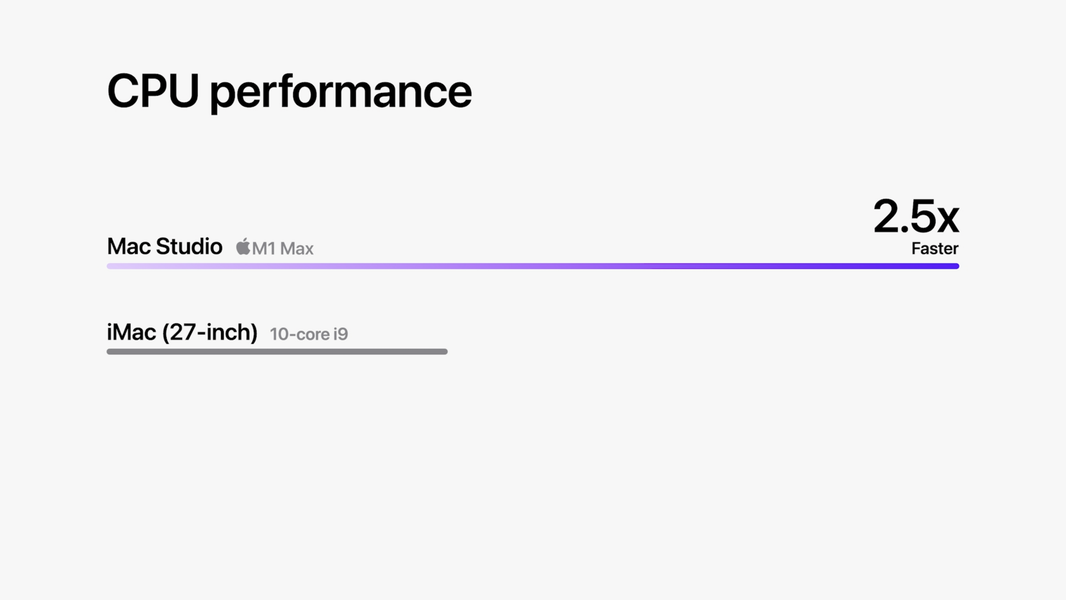Viewport: 1066px width, 600px height.
Task: Click the word performance in the heading
Action: pyautogui.click(x=340, y=93)
